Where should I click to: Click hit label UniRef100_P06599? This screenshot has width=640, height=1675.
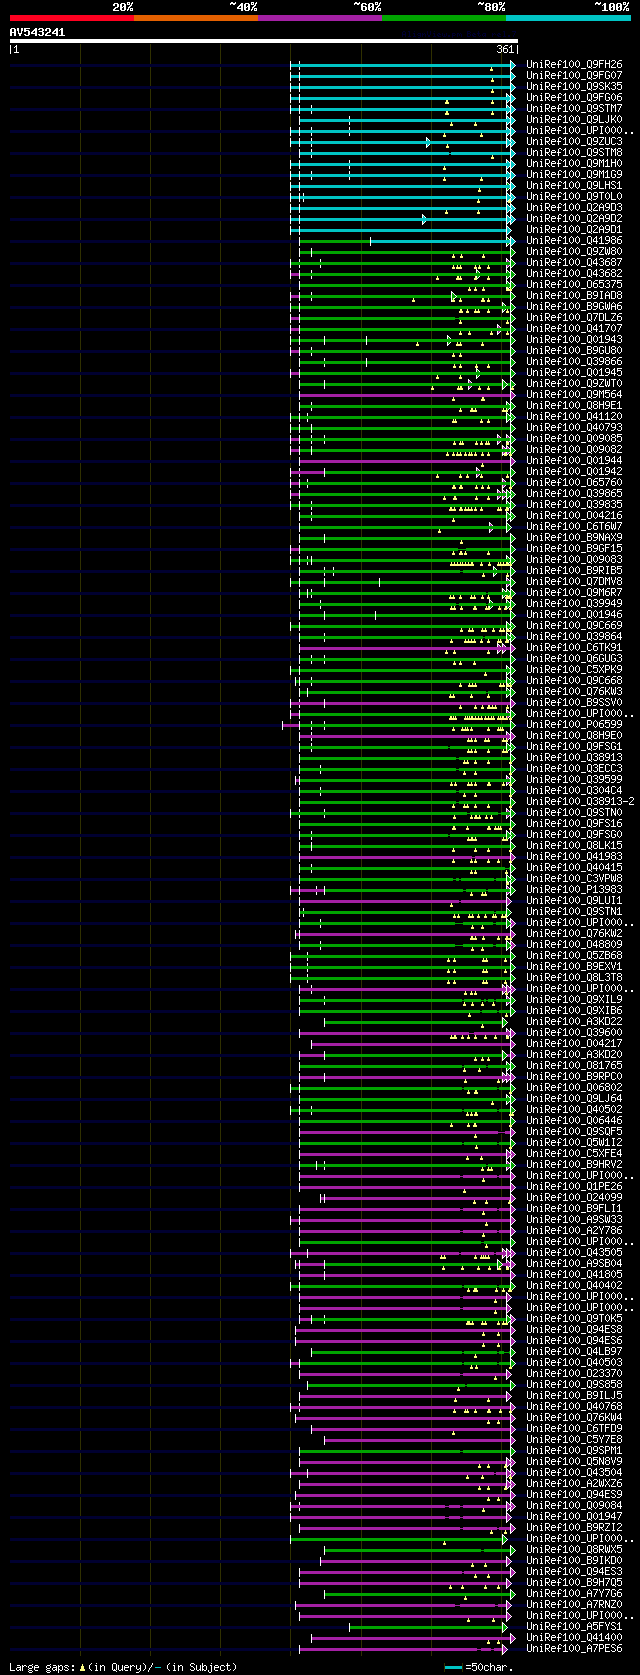tap(574, 724)
